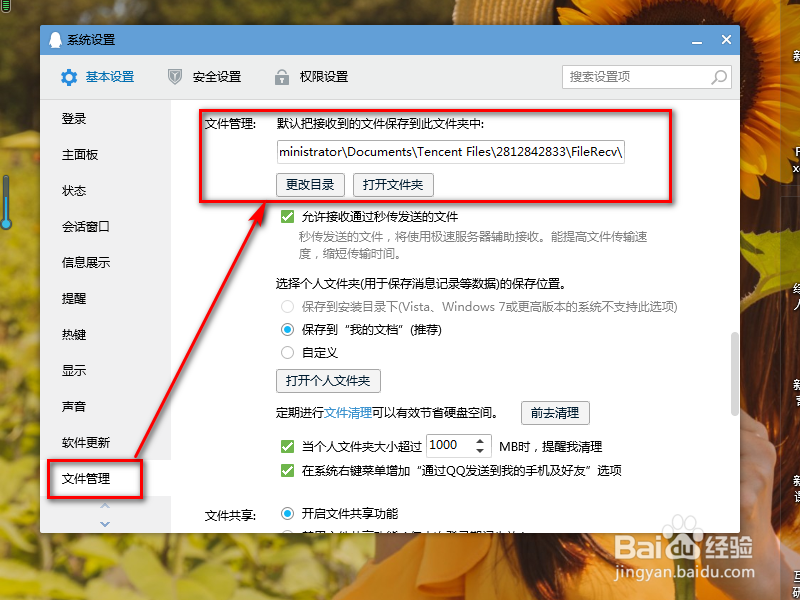Click the shield icon beside 安全设置
The width and height of the screenshot is (800, 600).
(x=174, y=77)
